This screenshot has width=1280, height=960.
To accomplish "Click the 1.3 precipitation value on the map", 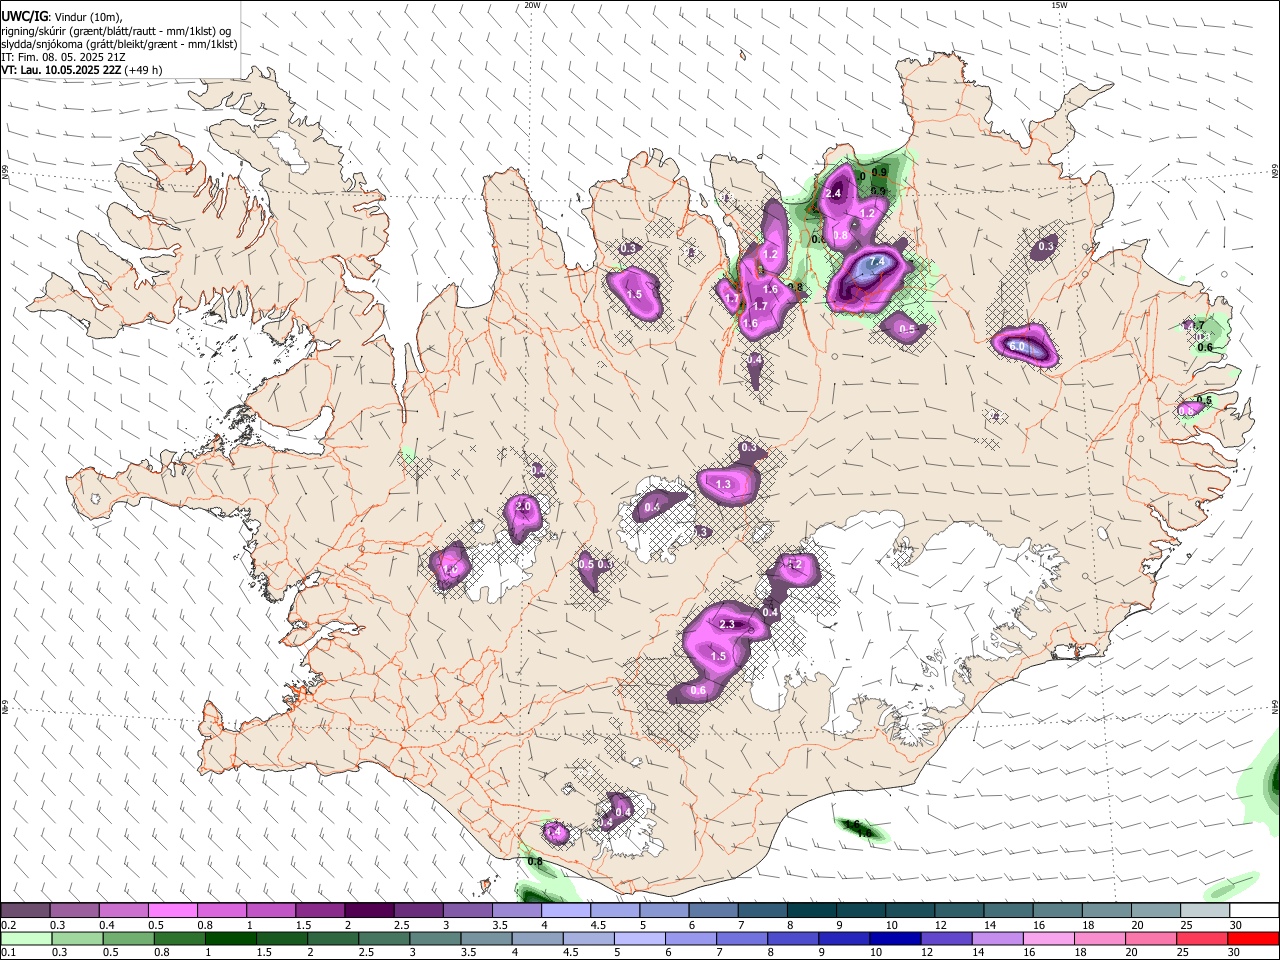I will pyautogui.click(x=723, y=484).
